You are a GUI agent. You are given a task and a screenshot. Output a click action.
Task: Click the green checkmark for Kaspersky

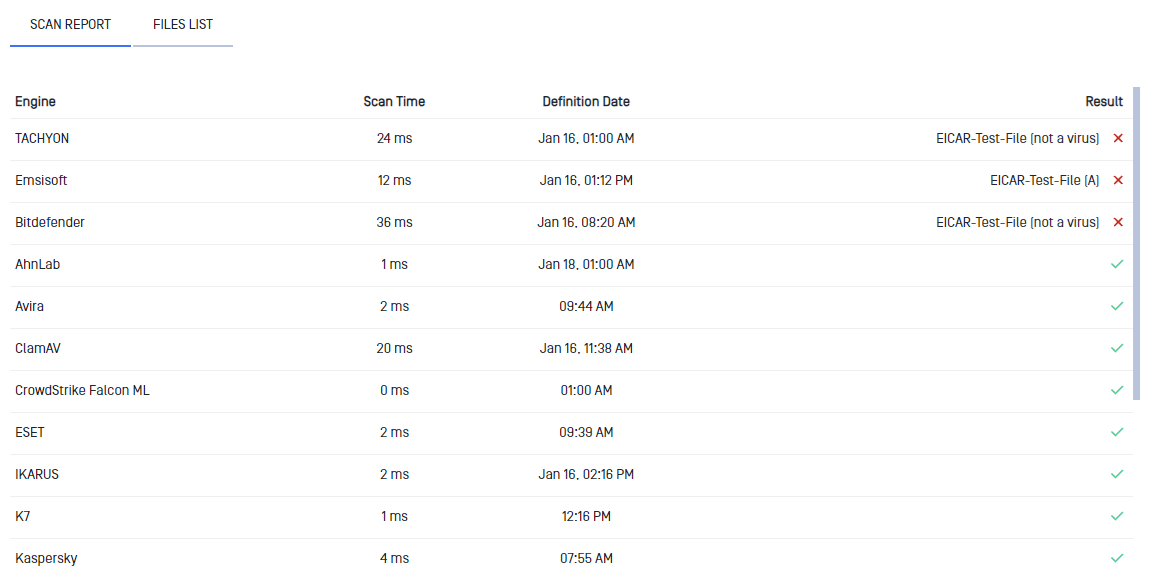1117,558
